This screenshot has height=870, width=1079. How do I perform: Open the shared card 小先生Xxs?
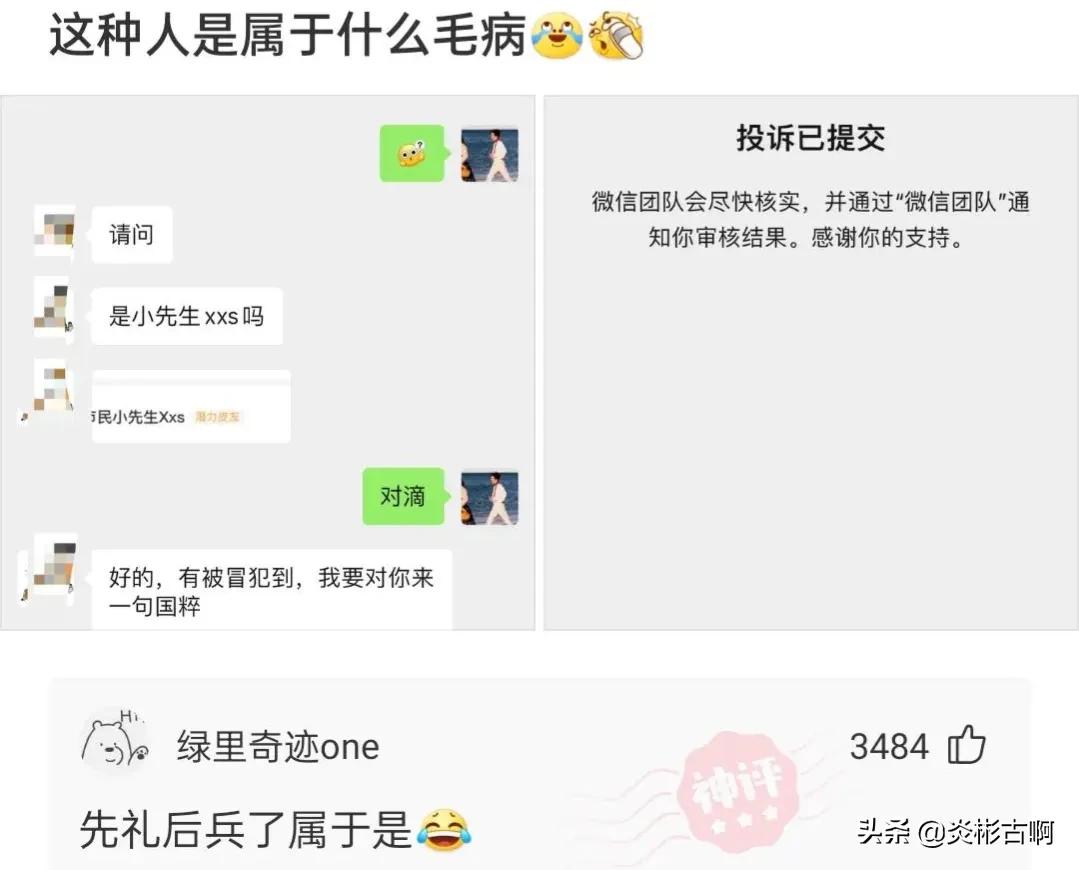click(x=191, y=406)
